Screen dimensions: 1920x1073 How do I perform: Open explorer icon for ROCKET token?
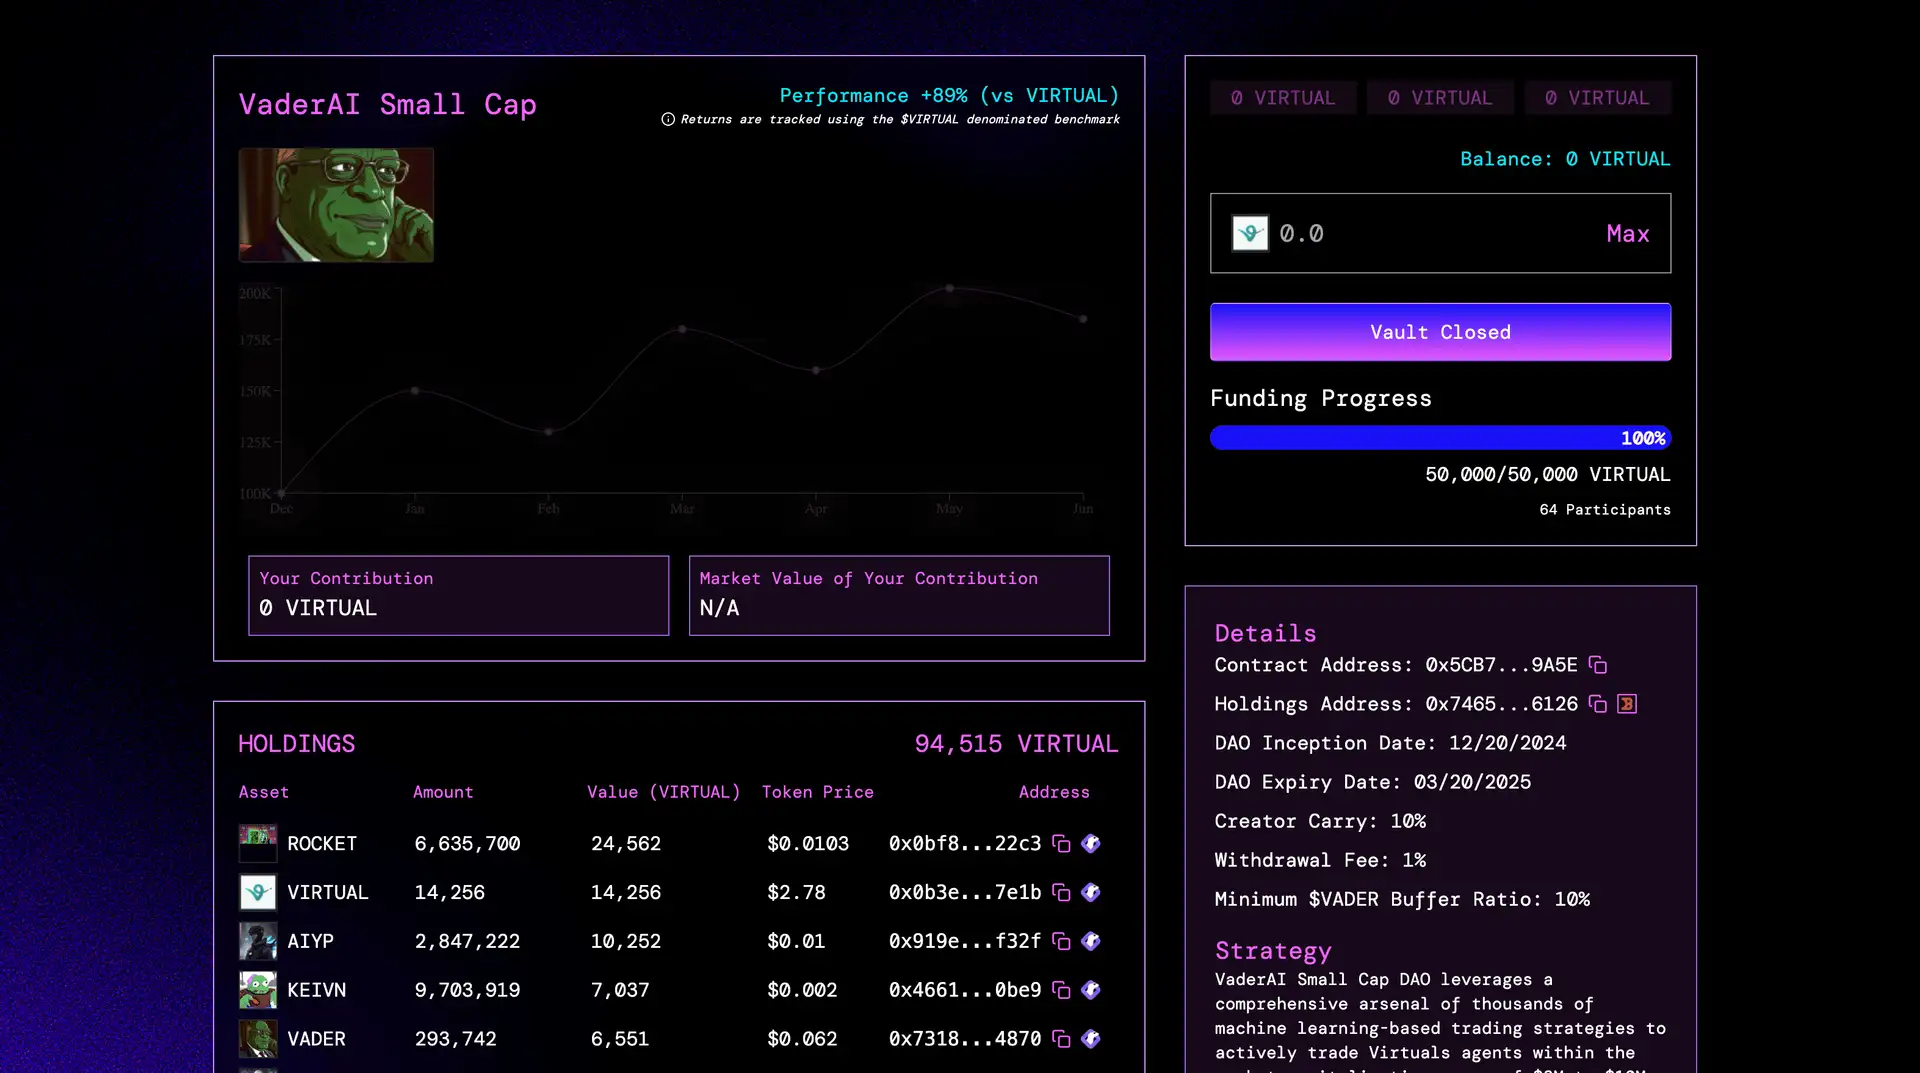click(1091, 844)
